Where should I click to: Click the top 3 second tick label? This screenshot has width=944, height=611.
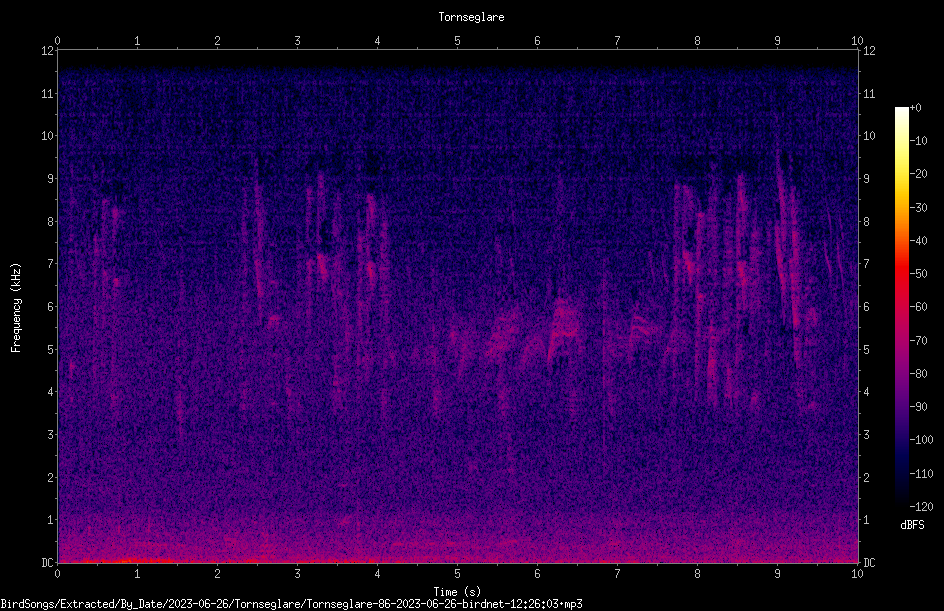[x=297, y=41]
